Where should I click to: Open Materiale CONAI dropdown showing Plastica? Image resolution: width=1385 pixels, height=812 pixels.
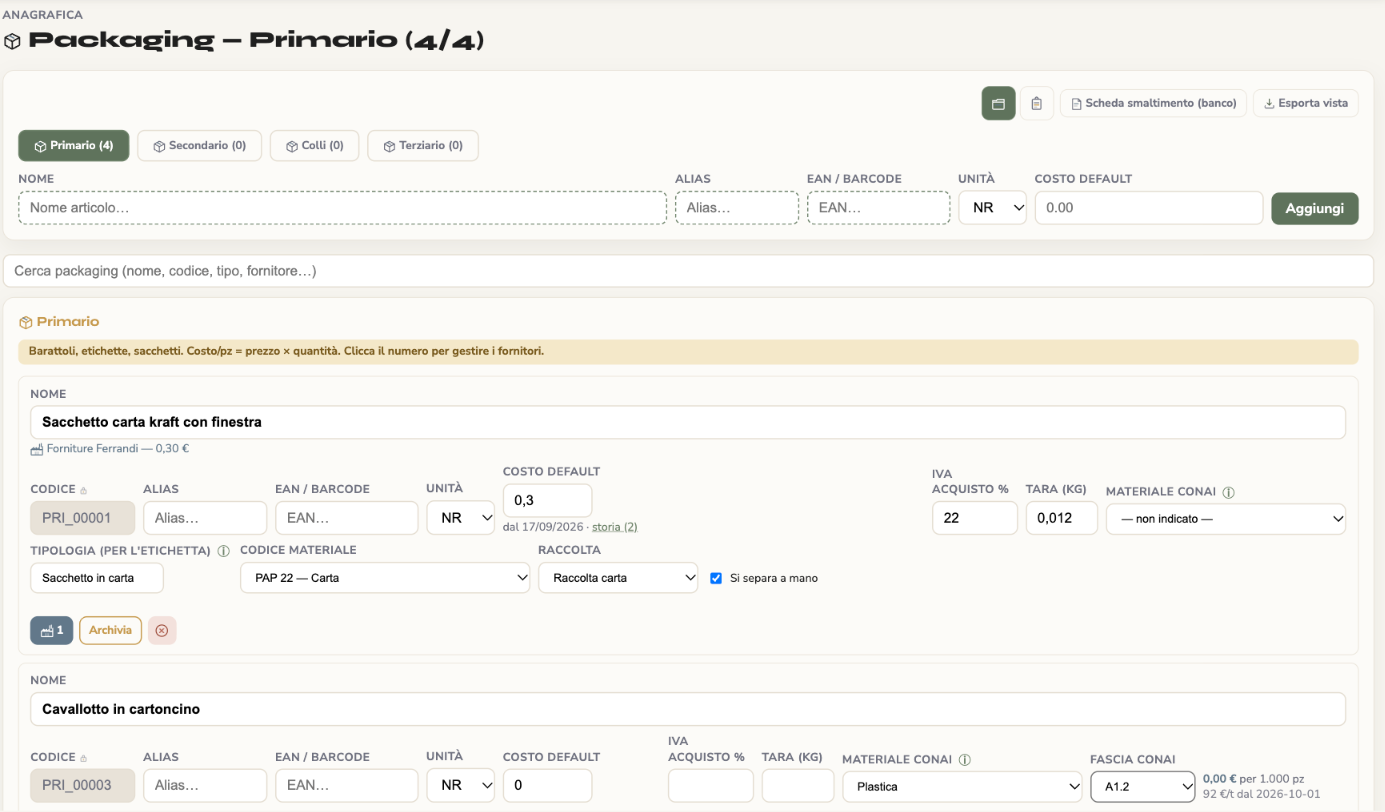tap(962, 786)
